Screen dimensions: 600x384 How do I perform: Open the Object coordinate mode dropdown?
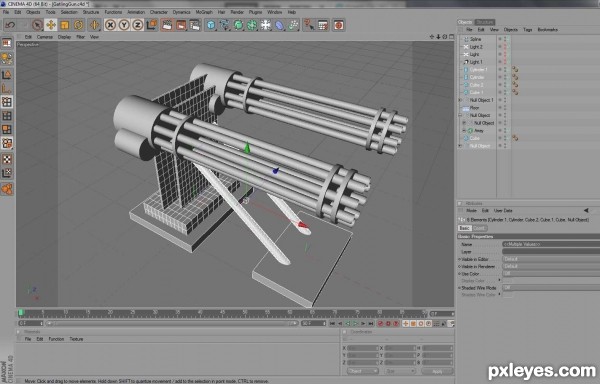[x=362, y=371]
